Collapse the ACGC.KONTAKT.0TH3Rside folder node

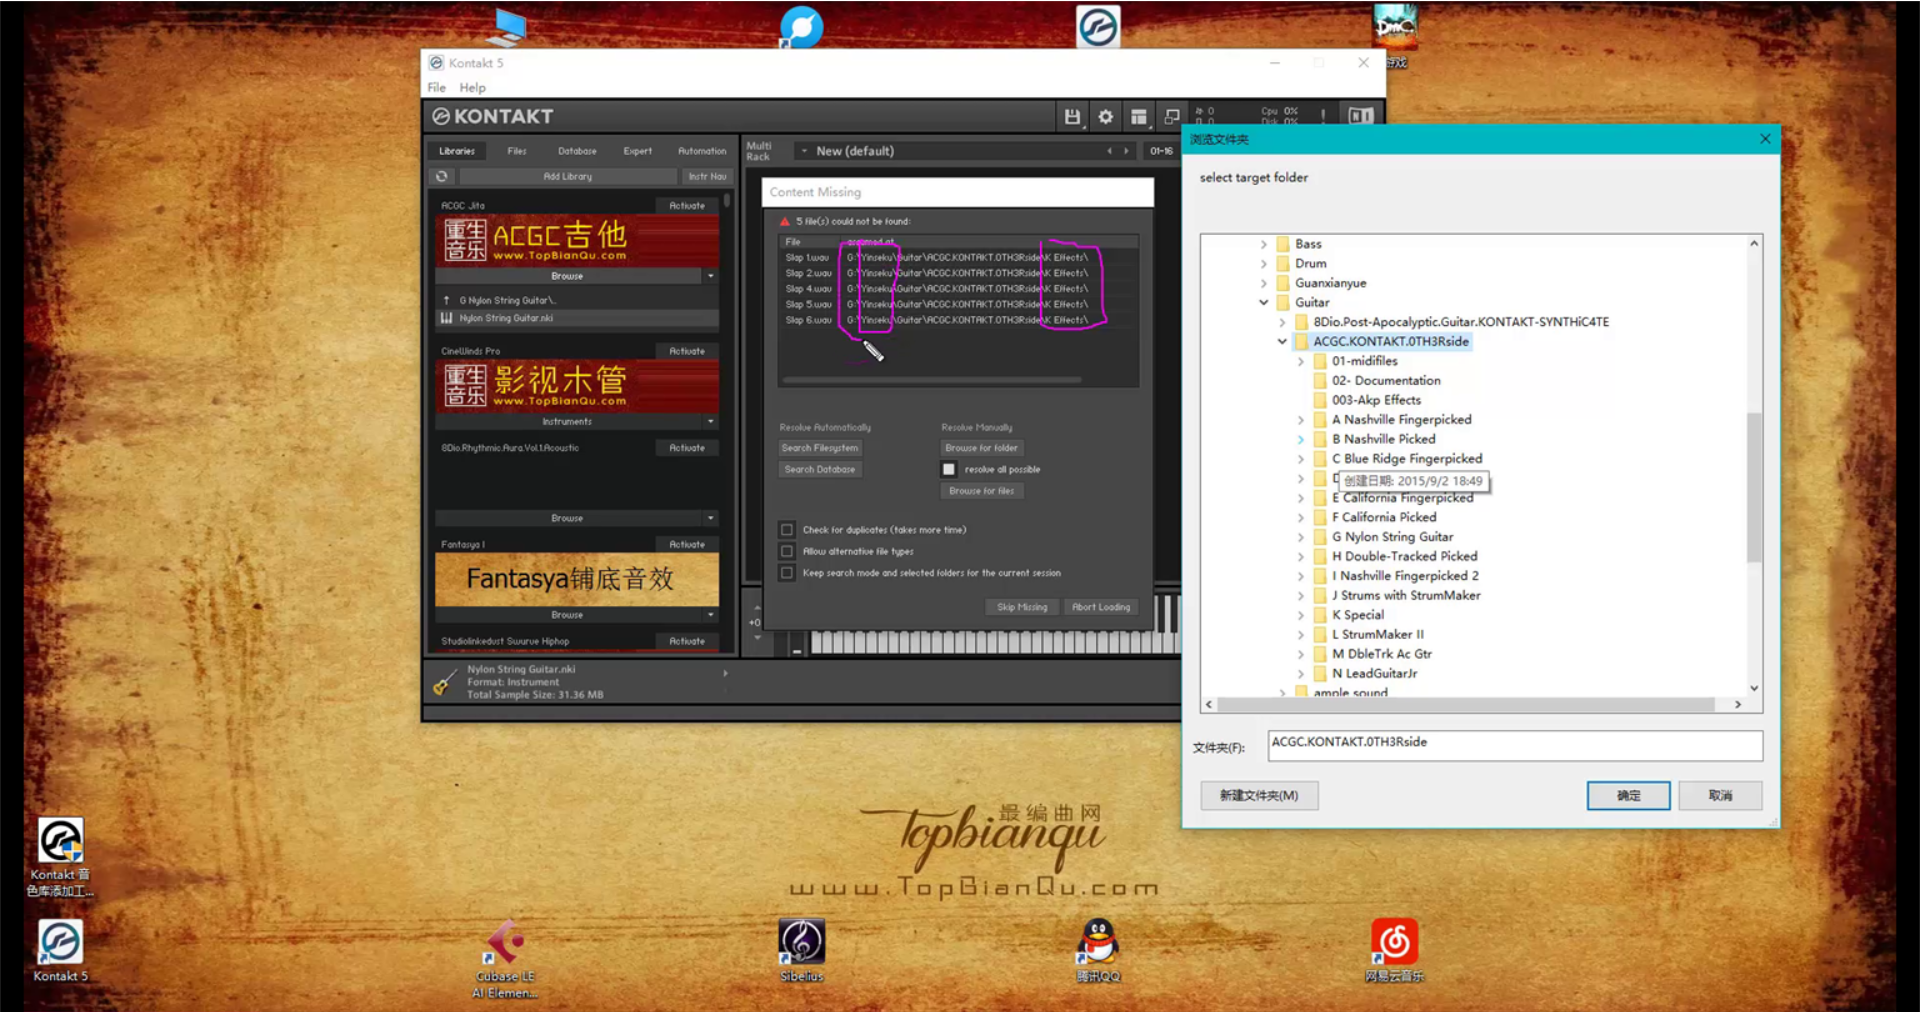point(1282,341)
